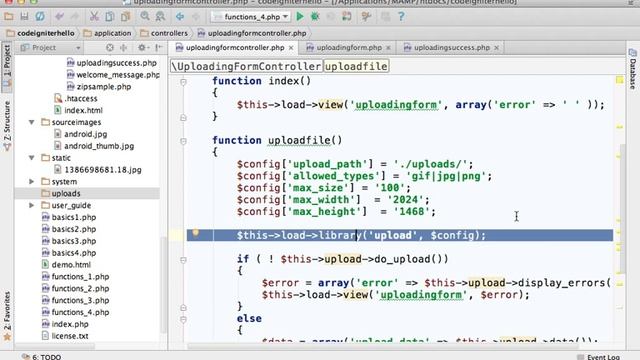Collapse the sourceimages folder

(31, 122)
